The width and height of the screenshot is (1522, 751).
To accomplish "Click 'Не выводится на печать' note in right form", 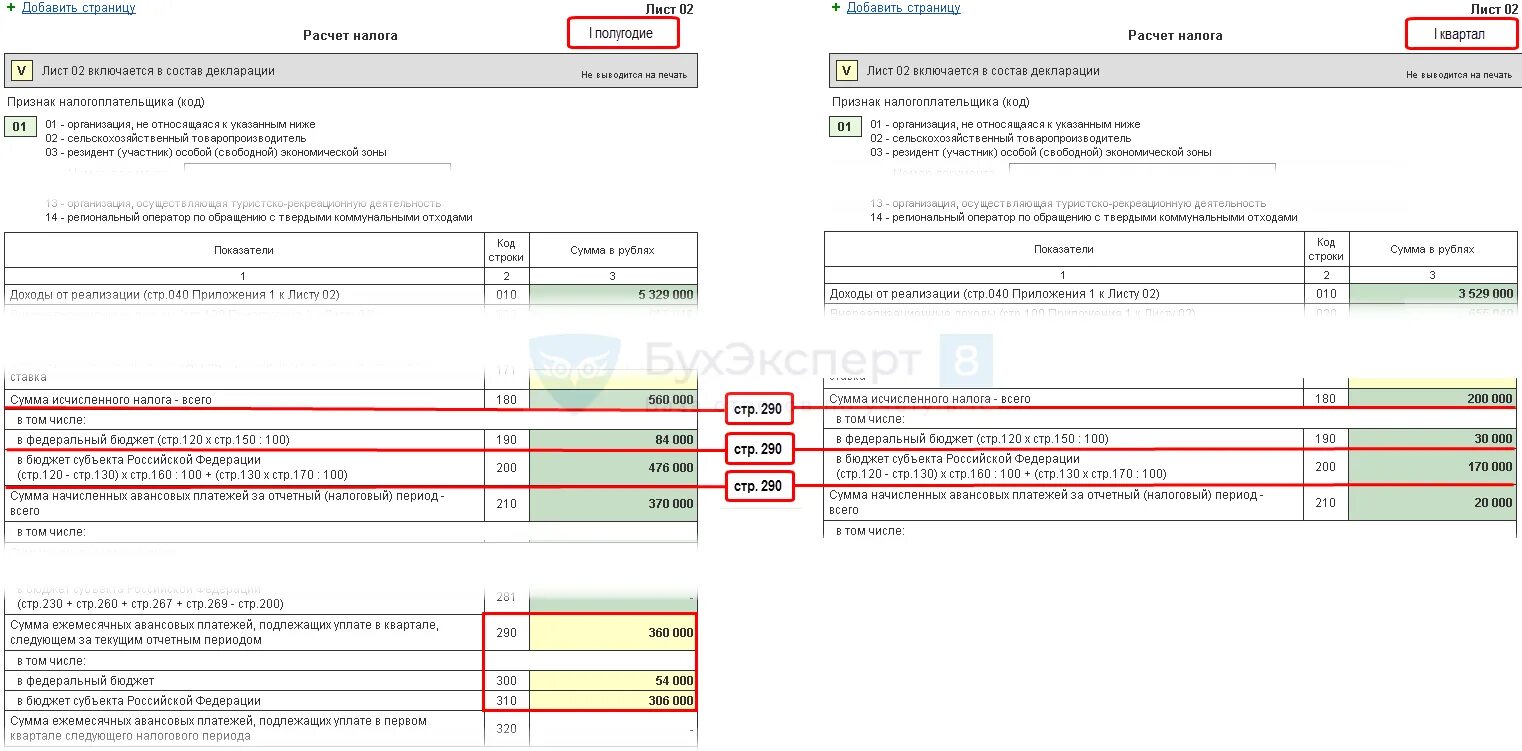I will pos(1459,75).
